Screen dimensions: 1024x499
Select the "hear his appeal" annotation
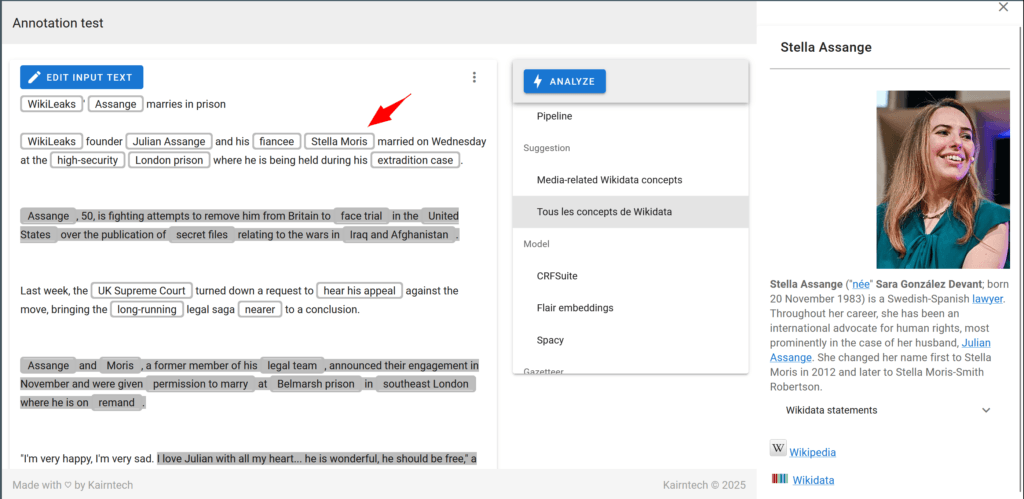click(360, 291)
